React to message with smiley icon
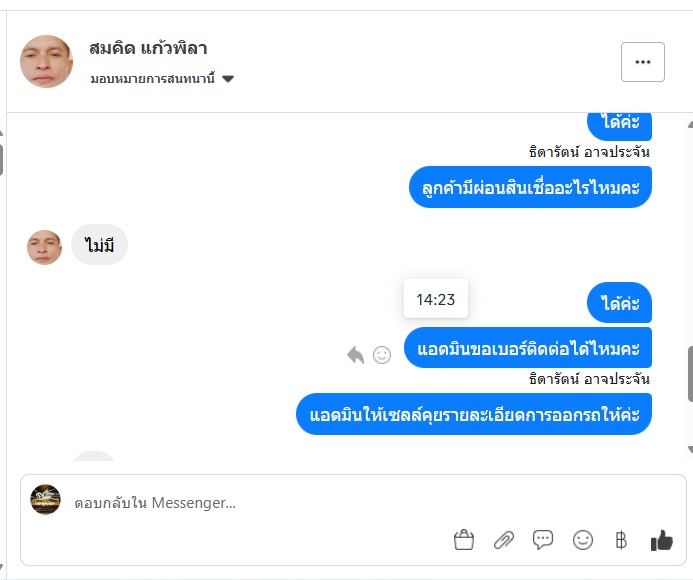Image resolution: width=693 pixels, height=580 pixels. pos(382,354)
